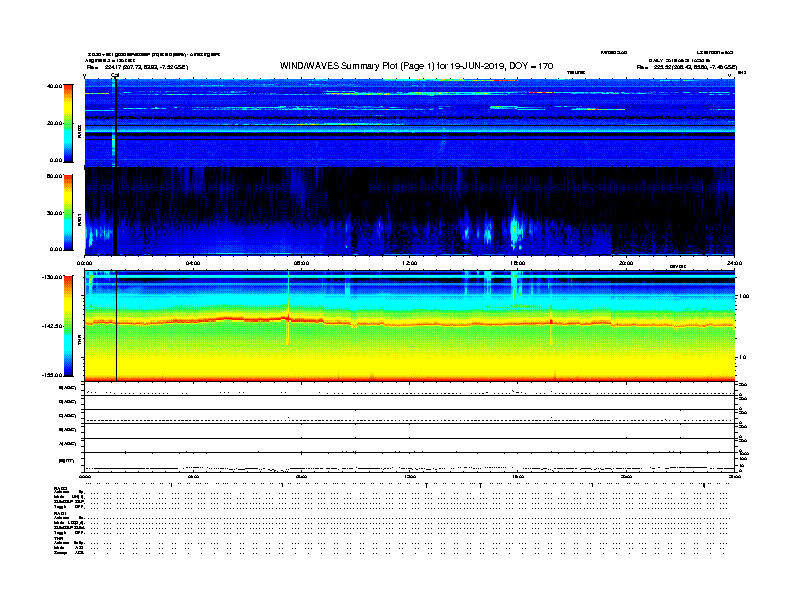Click the 16:00 tick label under RAD1 panel
Screen dimensions: 792x612
click(518, 263)
